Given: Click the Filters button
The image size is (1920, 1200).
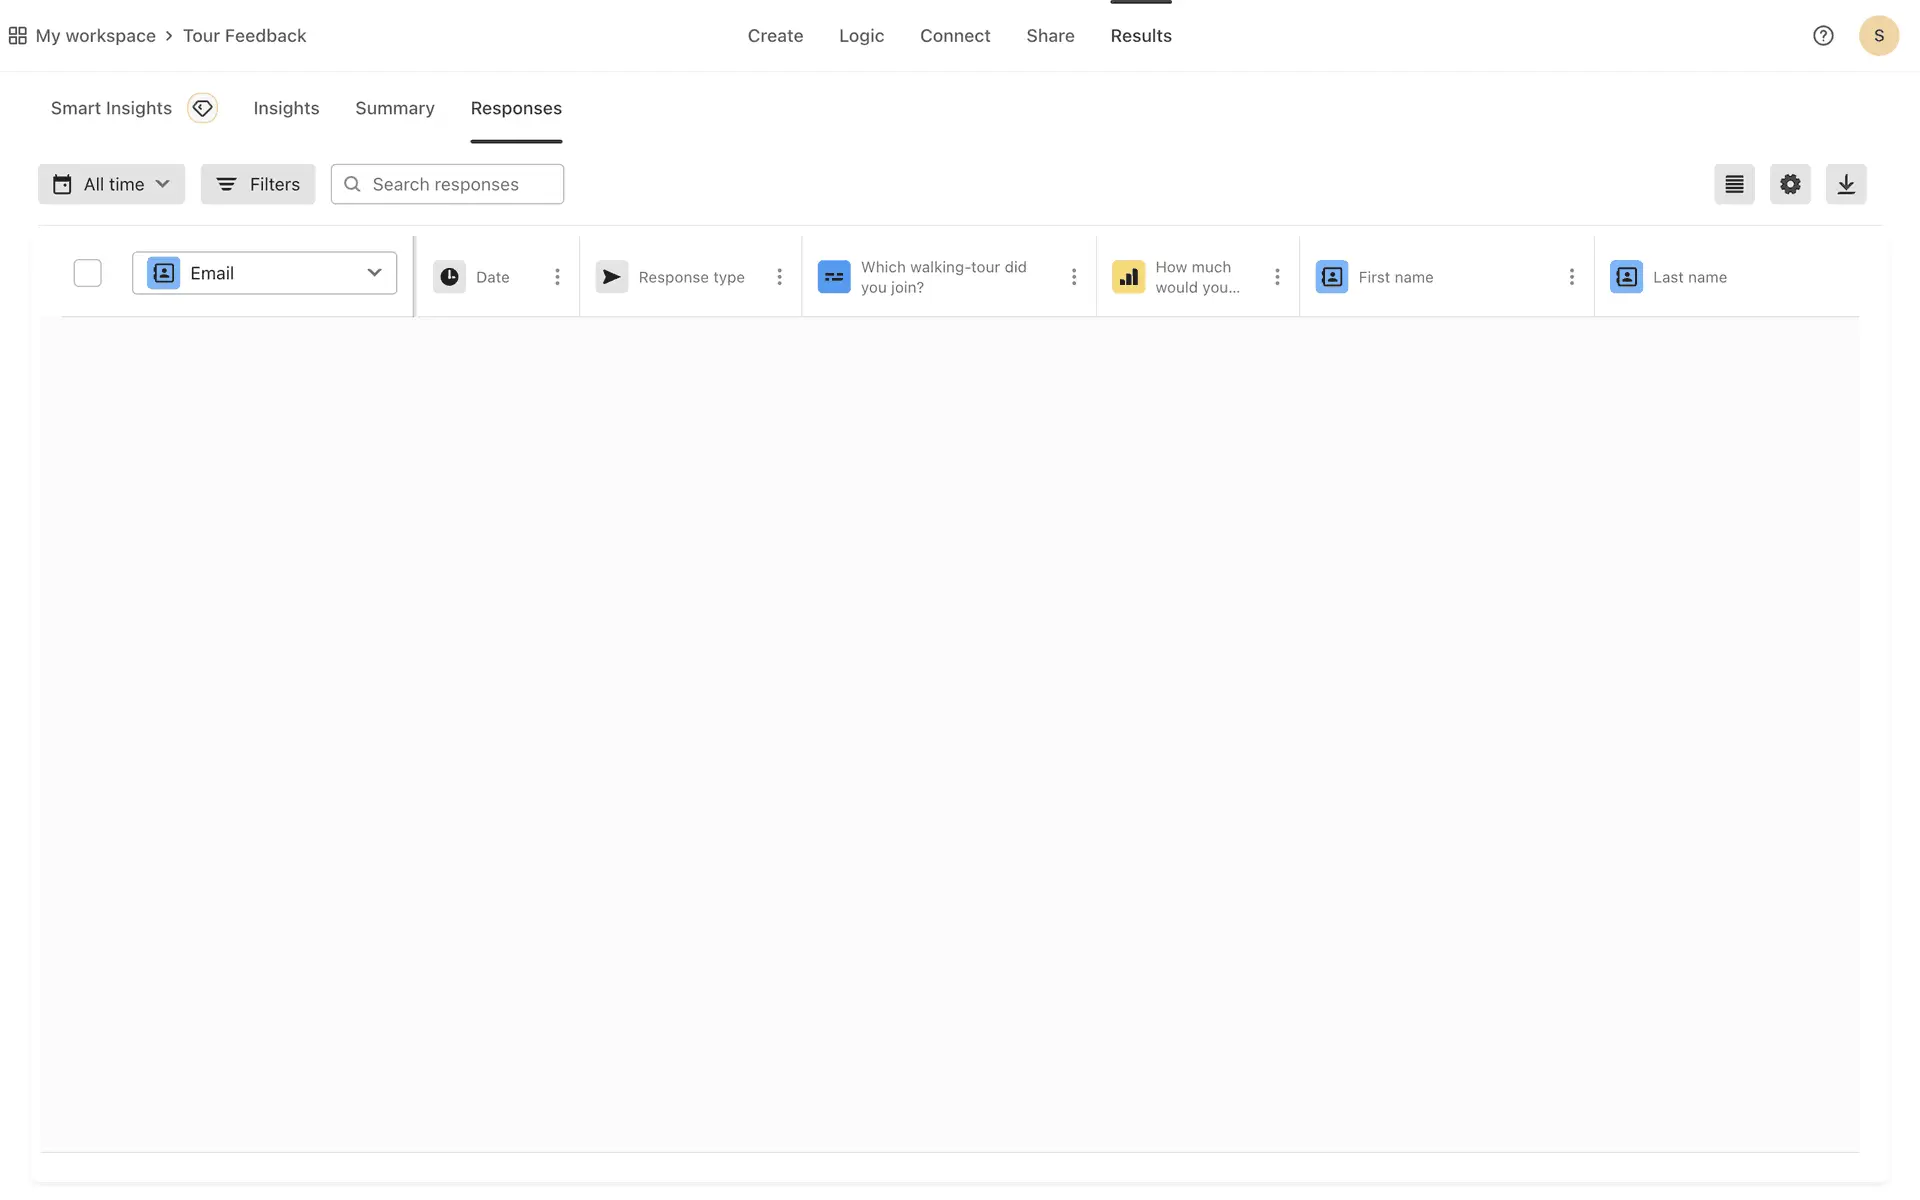Looking at the screenshot, I should point(257,184).
